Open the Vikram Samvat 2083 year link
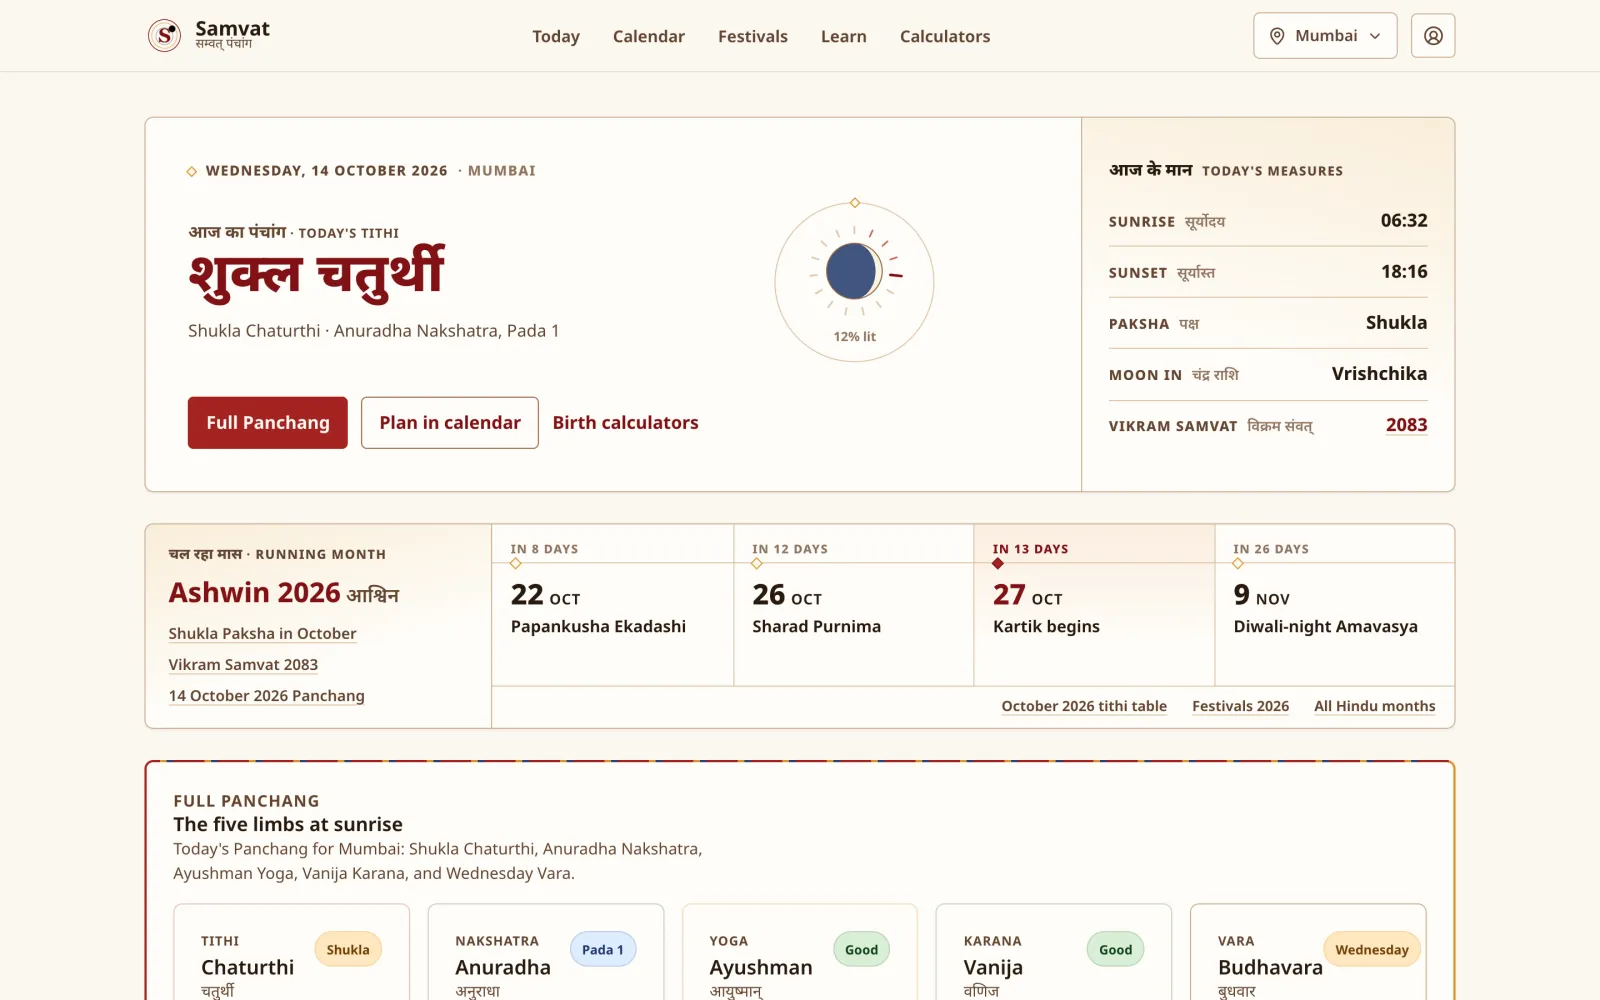 (1406, 425)
